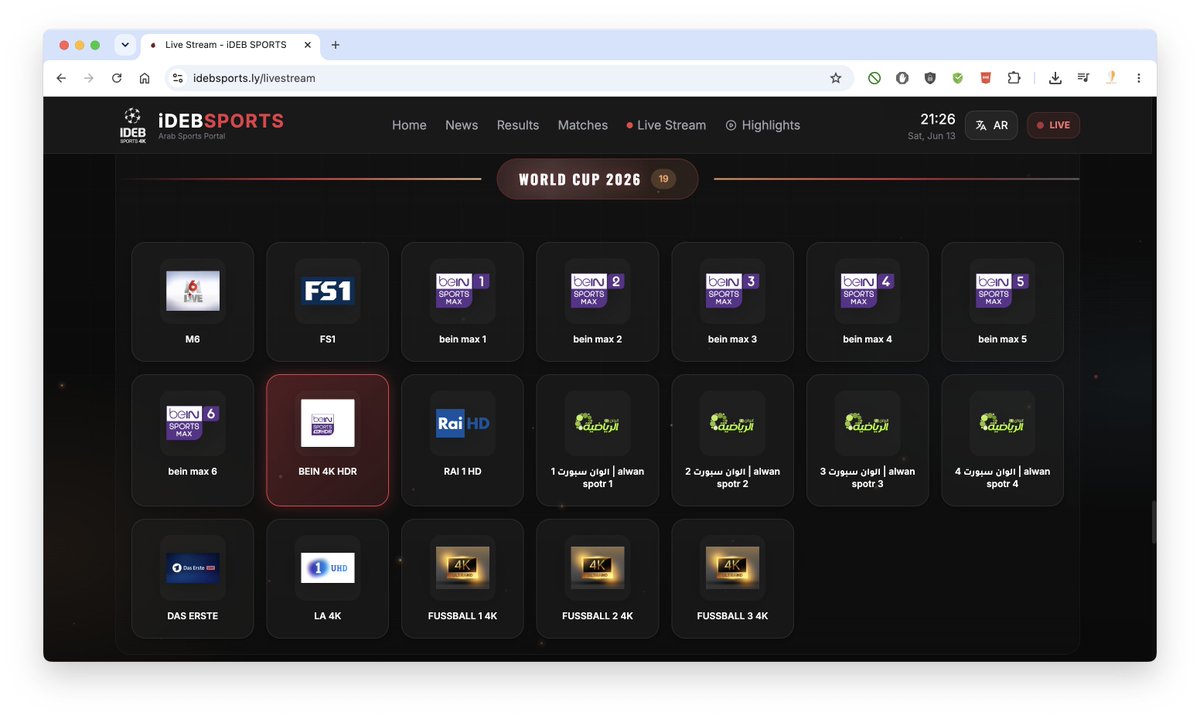Open the FUSSBALL 1 4K channel

pyautogui.click(x=462, y=578)
